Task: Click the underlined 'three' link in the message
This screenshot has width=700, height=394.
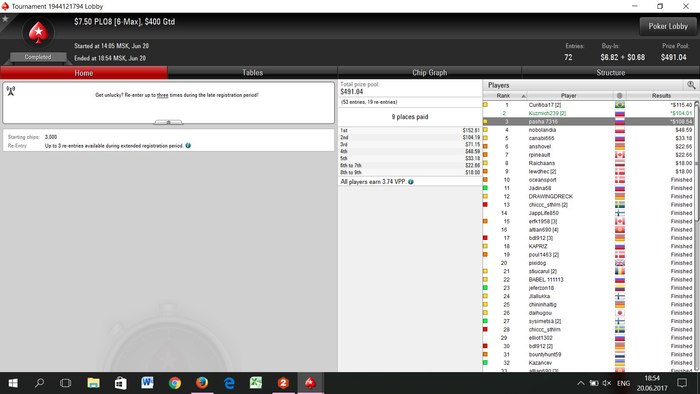Action: coord(162,95)
